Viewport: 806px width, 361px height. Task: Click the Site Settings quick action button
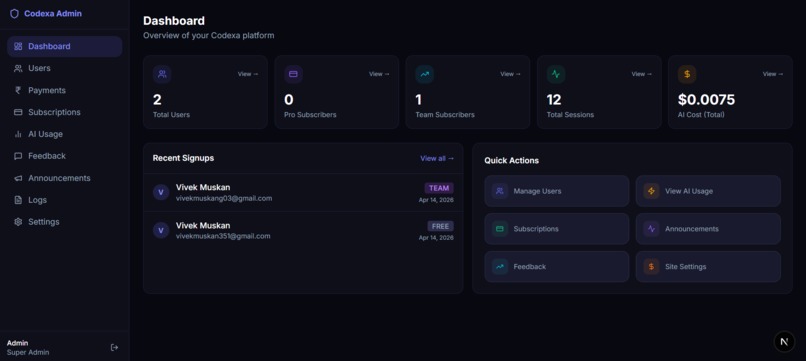pos(708,267)
